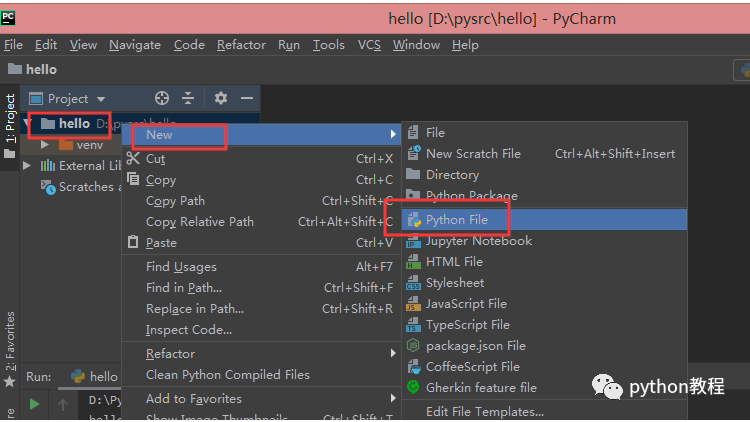Open the File menu

13,45
